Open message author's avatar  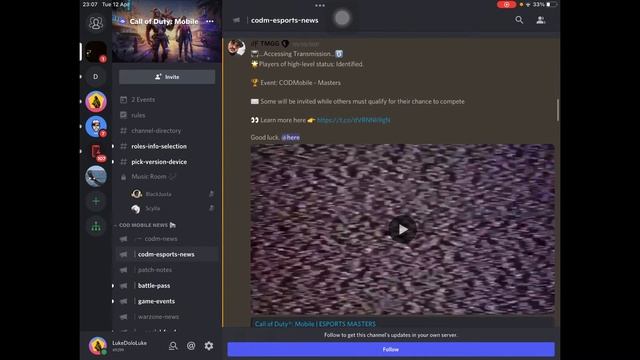(237, 48)
